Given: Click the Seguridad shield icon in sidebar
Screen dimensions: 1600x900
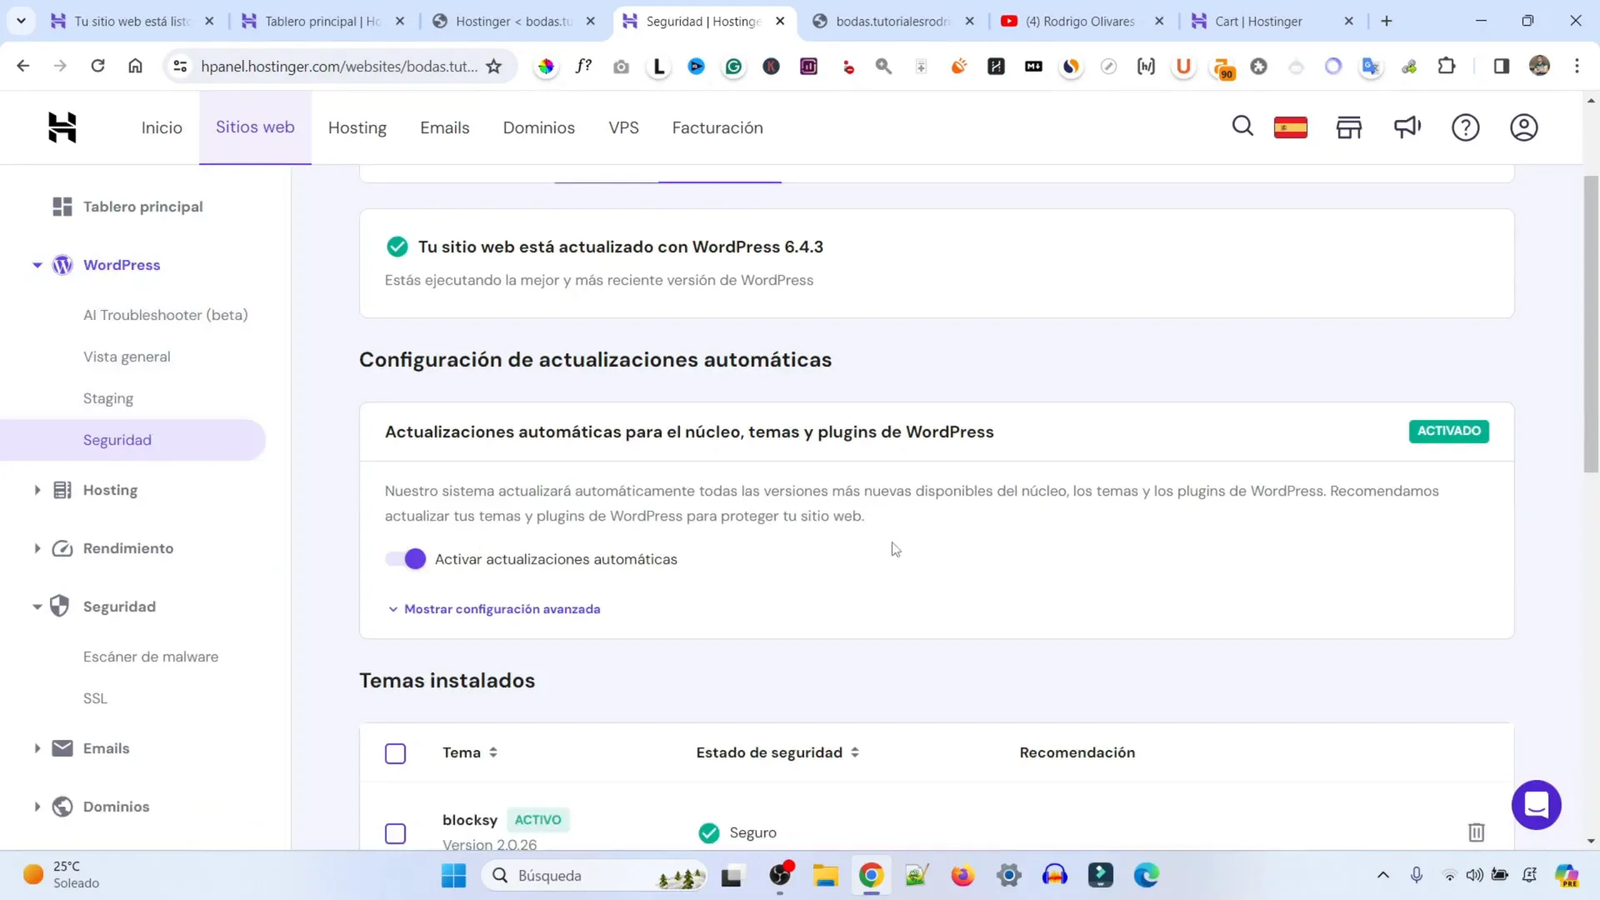Looking at the screenshot, I should (60, 606).
